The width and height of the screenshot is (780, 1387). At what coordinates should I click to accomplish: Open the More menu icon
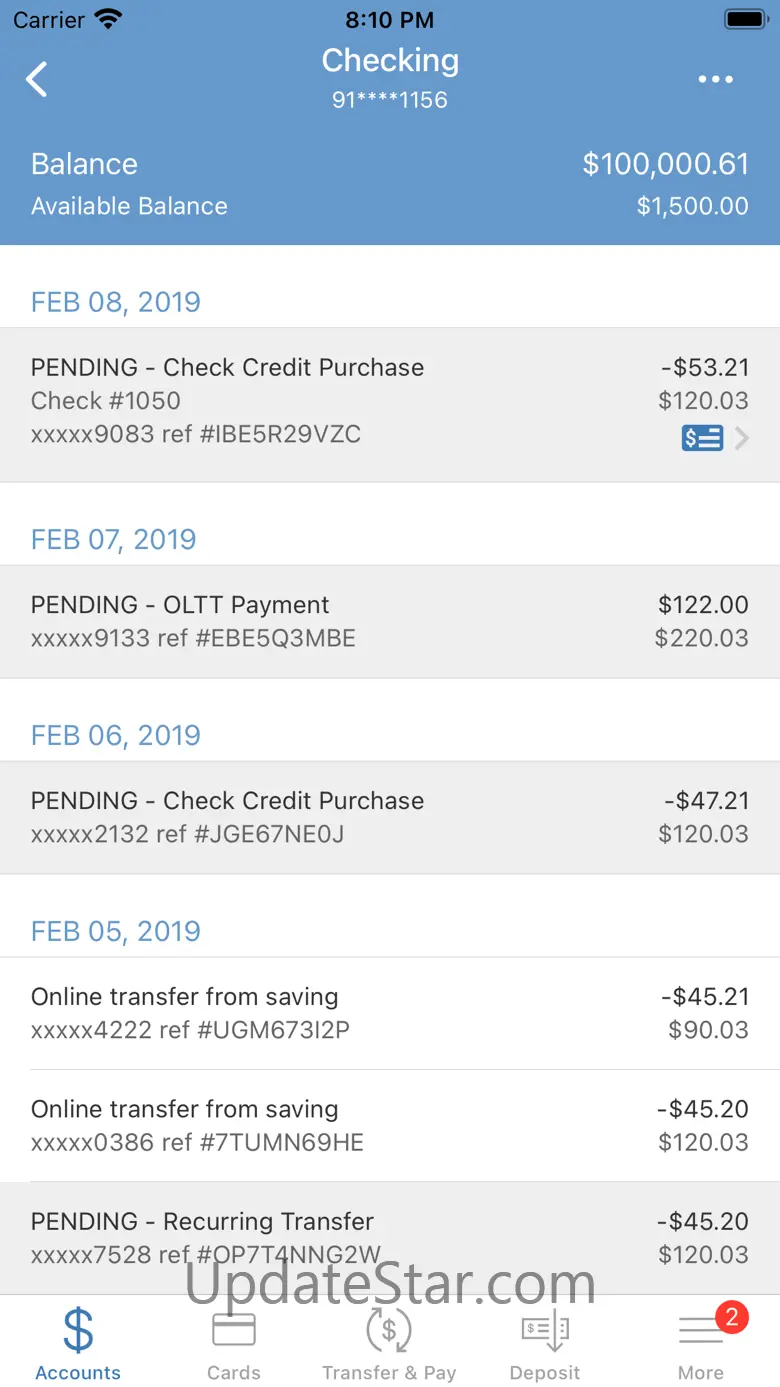pyautogui.click(x=700, y=1332)
